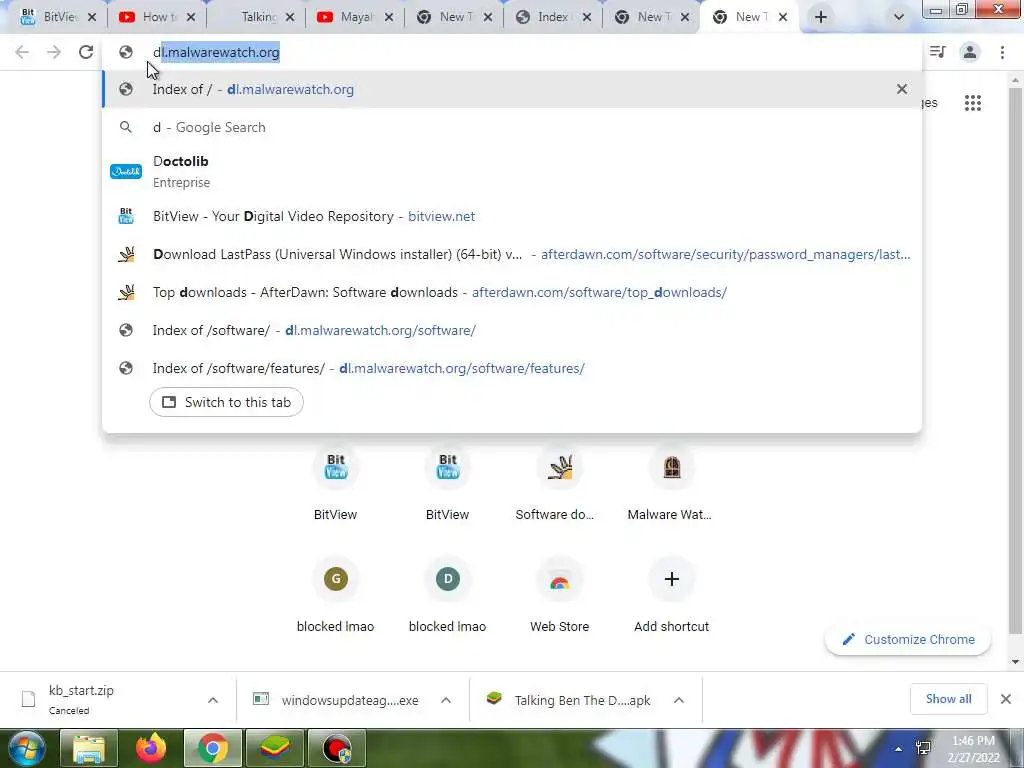
Task: Open the BitView Digital Video Repository suggestion
Action: 512,216
